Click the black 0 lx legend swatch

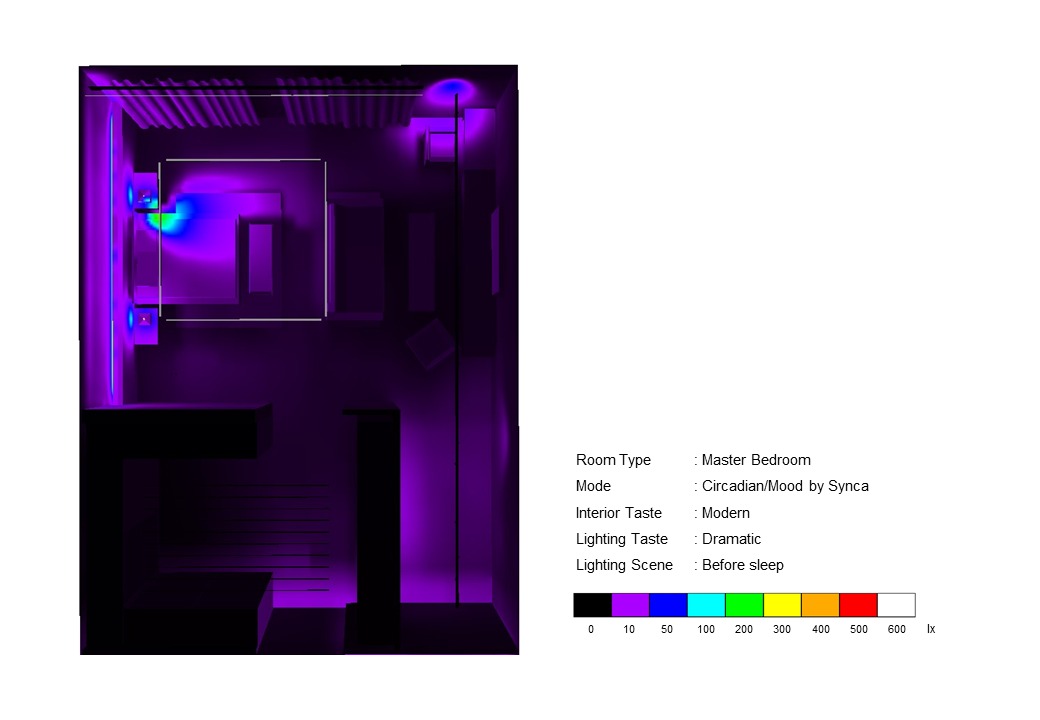592,605
